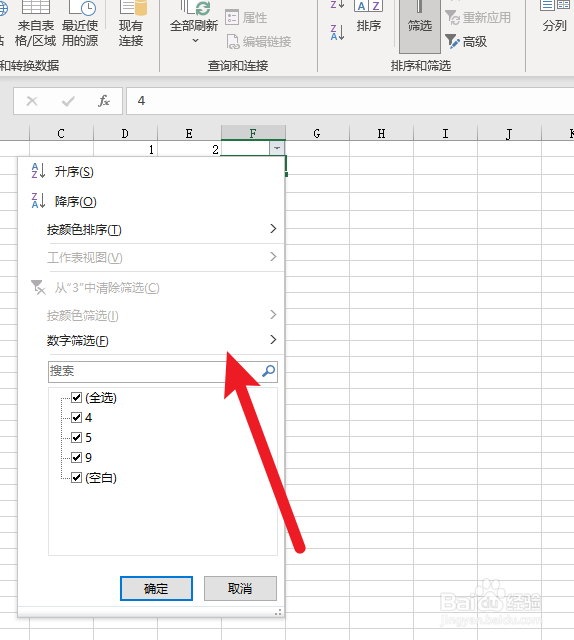Toggle the (全选) select all checkbox
The height and width of the screenshot is (640, 574).
pos(76,397)
